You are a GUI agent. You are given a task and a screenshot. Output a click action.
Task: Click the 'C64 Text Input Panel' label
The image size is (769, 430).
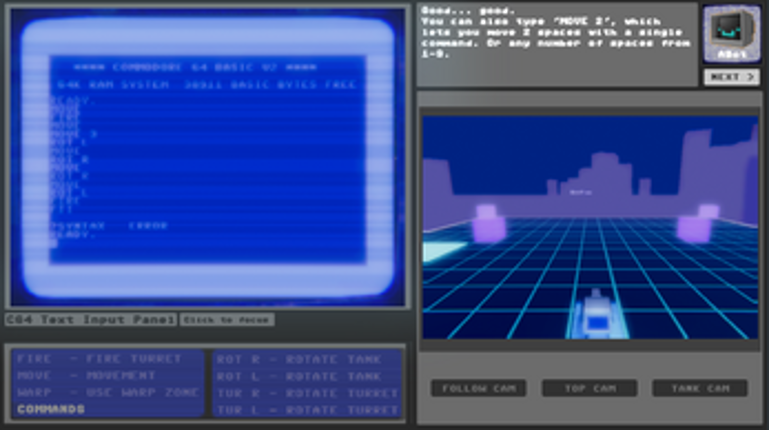[91, 320]
